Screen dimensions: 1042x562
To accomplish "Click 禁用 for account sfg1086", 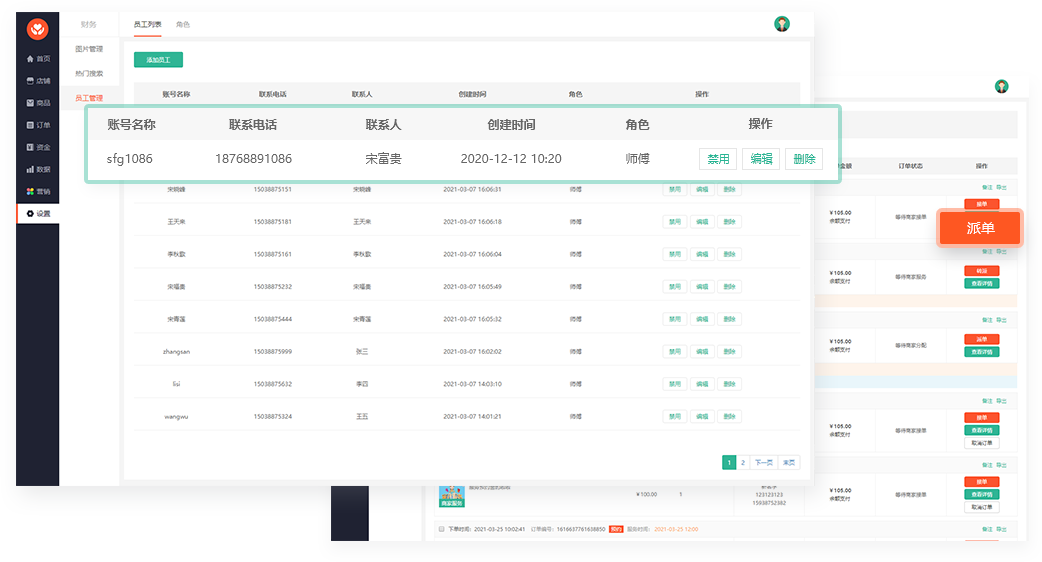I will tap(718, 159).
